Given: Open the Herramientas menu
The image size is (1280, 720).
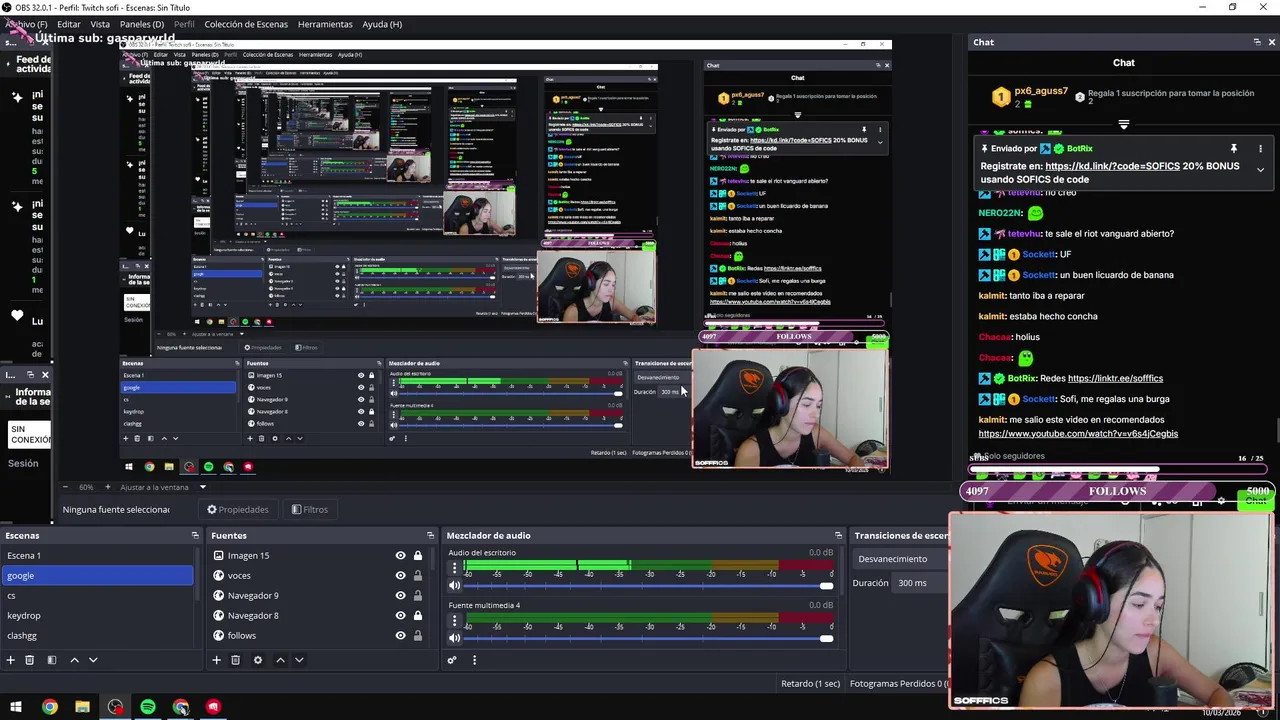Looking at the screenshot, I should coord(325,24).
